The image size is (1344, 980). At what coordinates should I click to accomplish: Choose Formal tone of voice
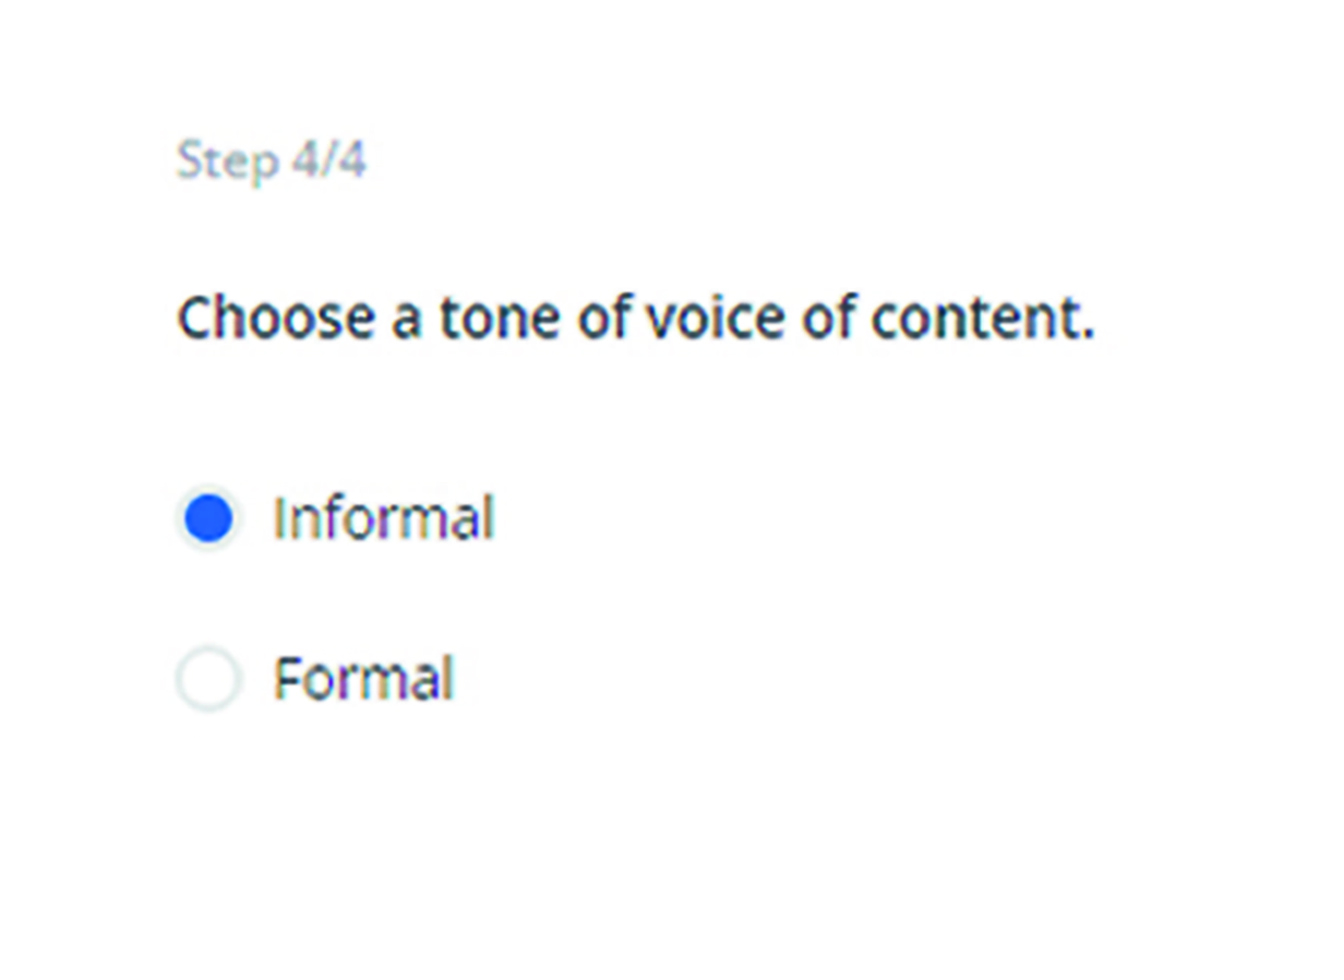(209, 678)
